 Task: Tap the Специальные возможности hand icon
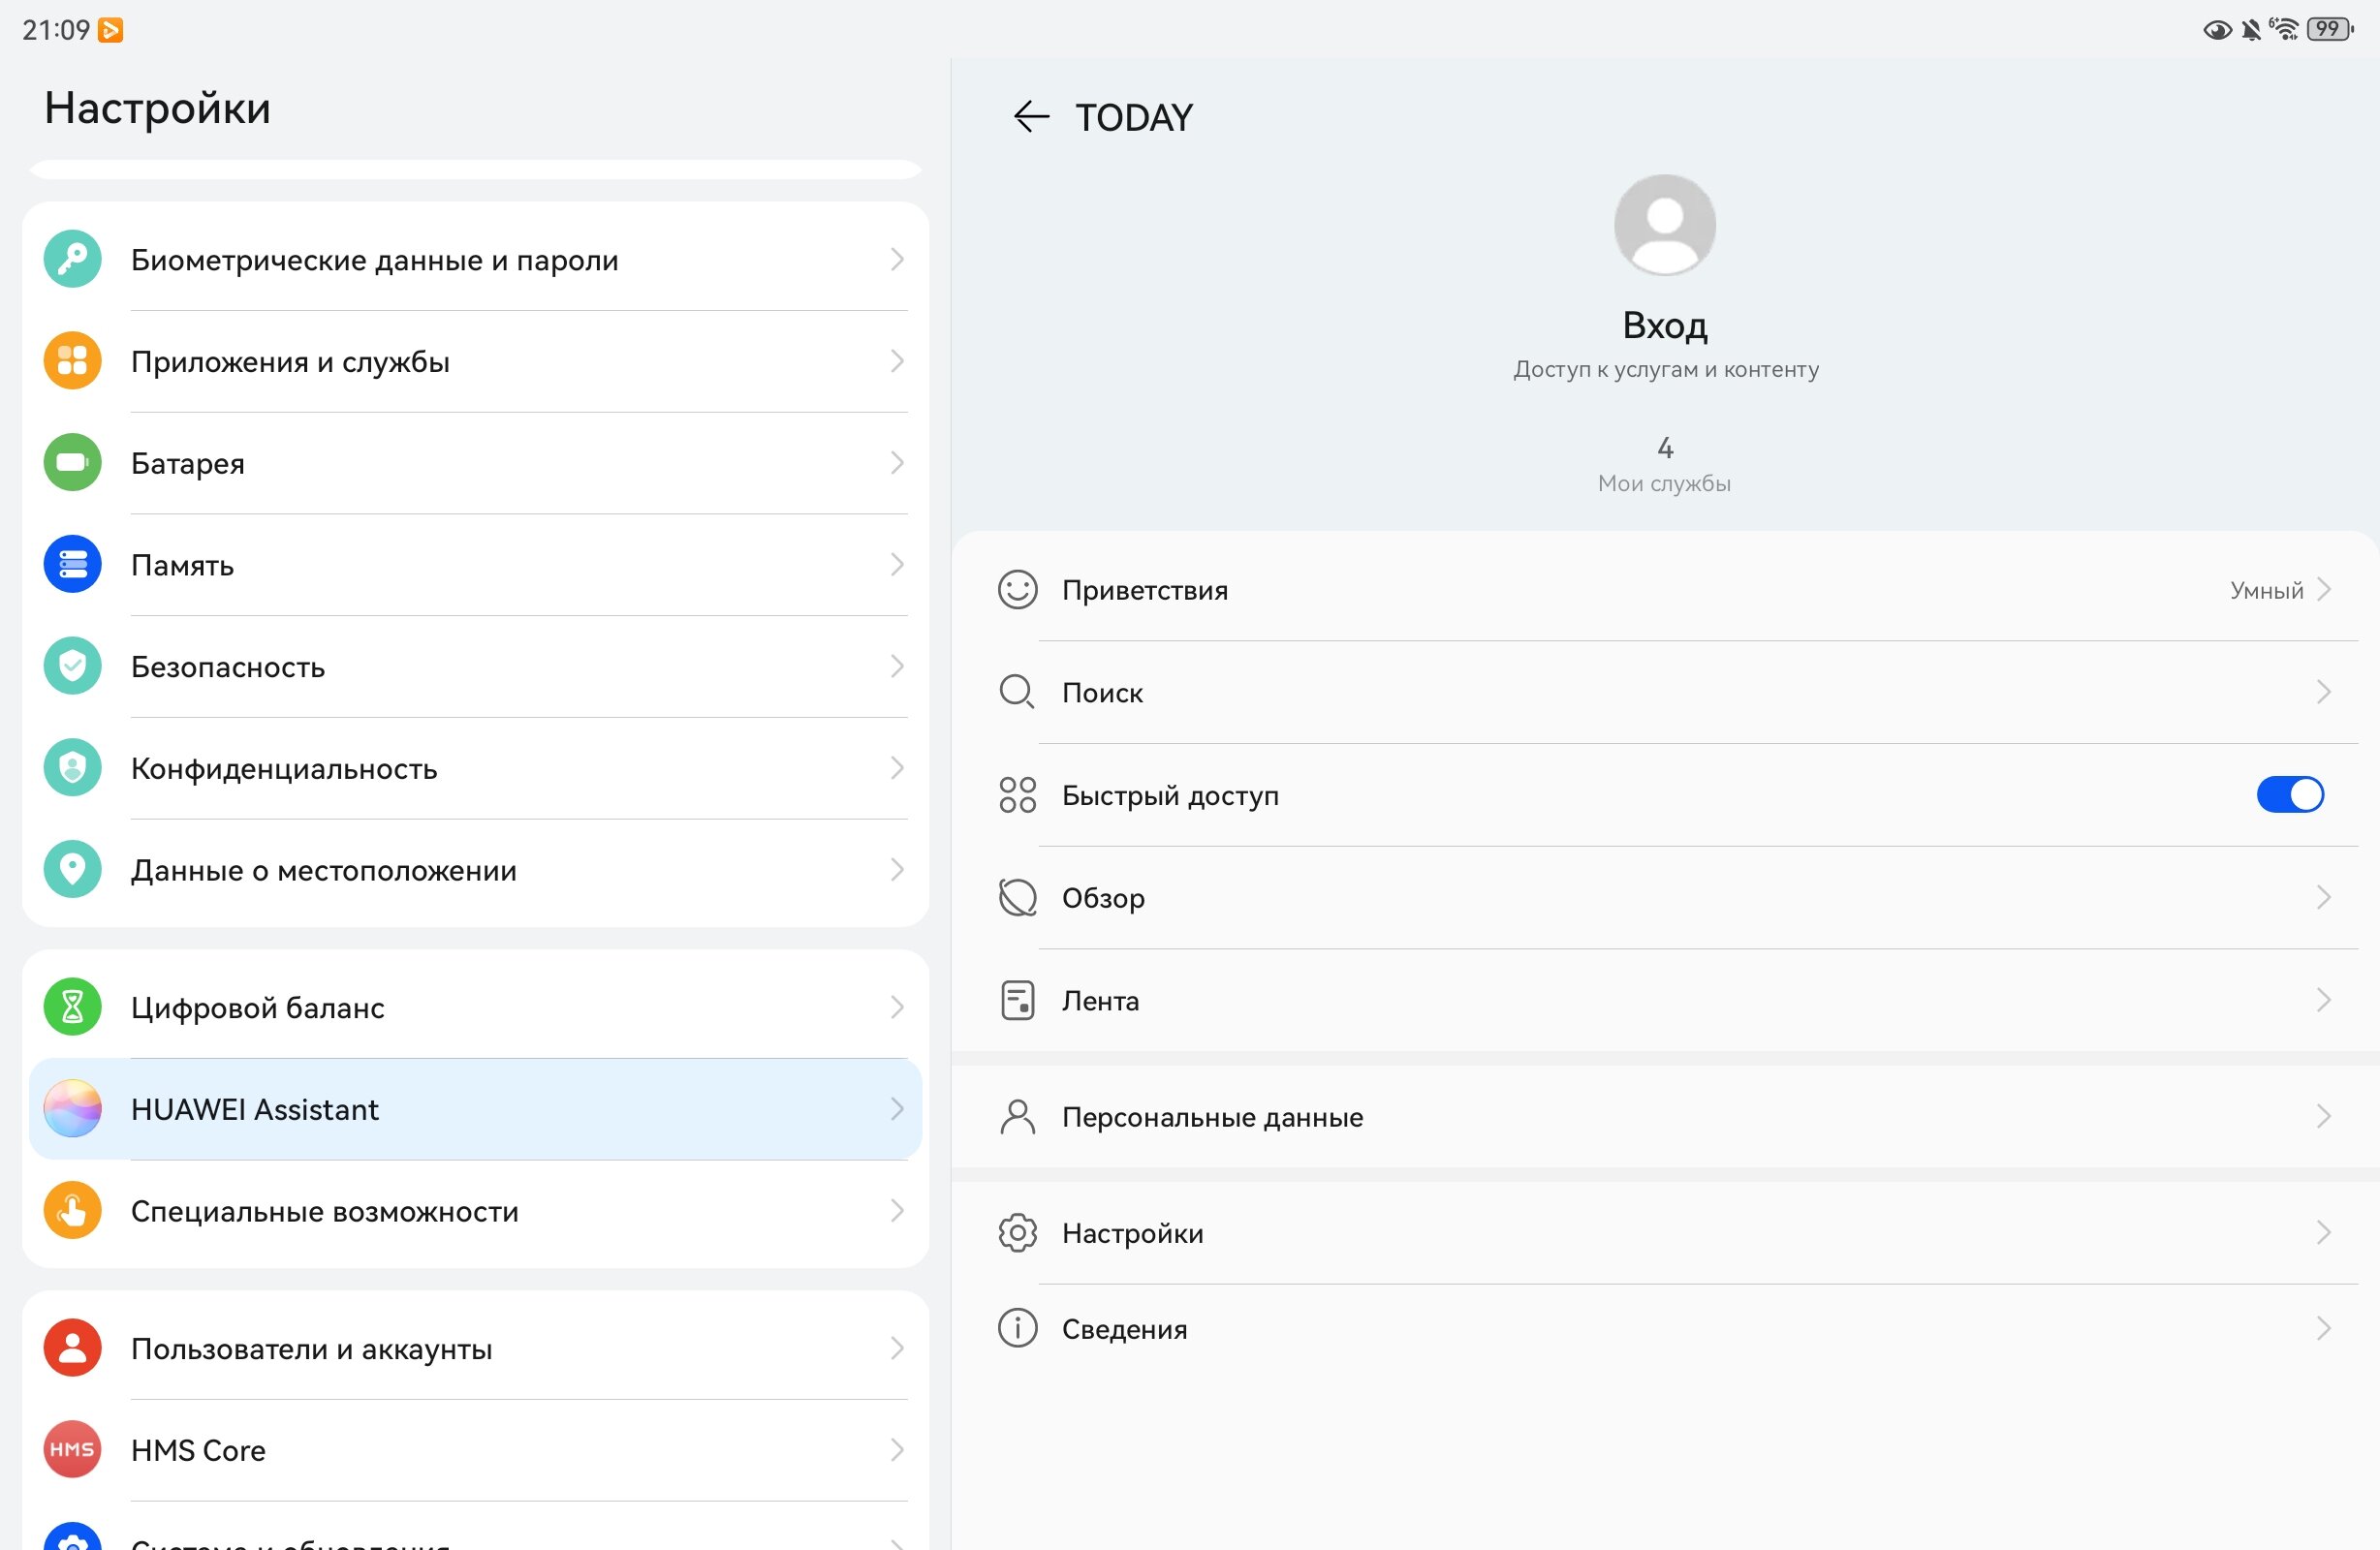pyautogui.click(x=72, y=1211)
